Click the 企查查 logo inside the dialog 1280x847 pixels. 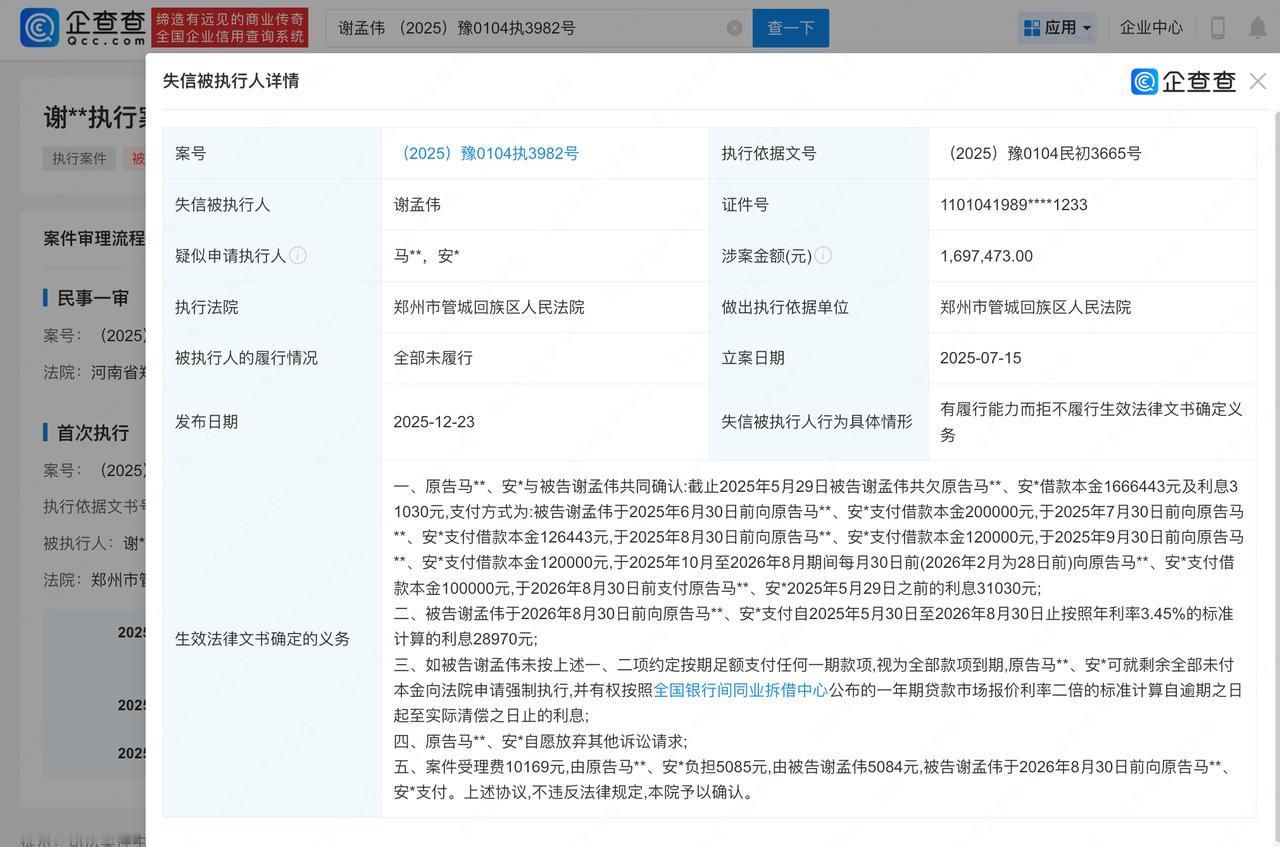coord(1184,81)
